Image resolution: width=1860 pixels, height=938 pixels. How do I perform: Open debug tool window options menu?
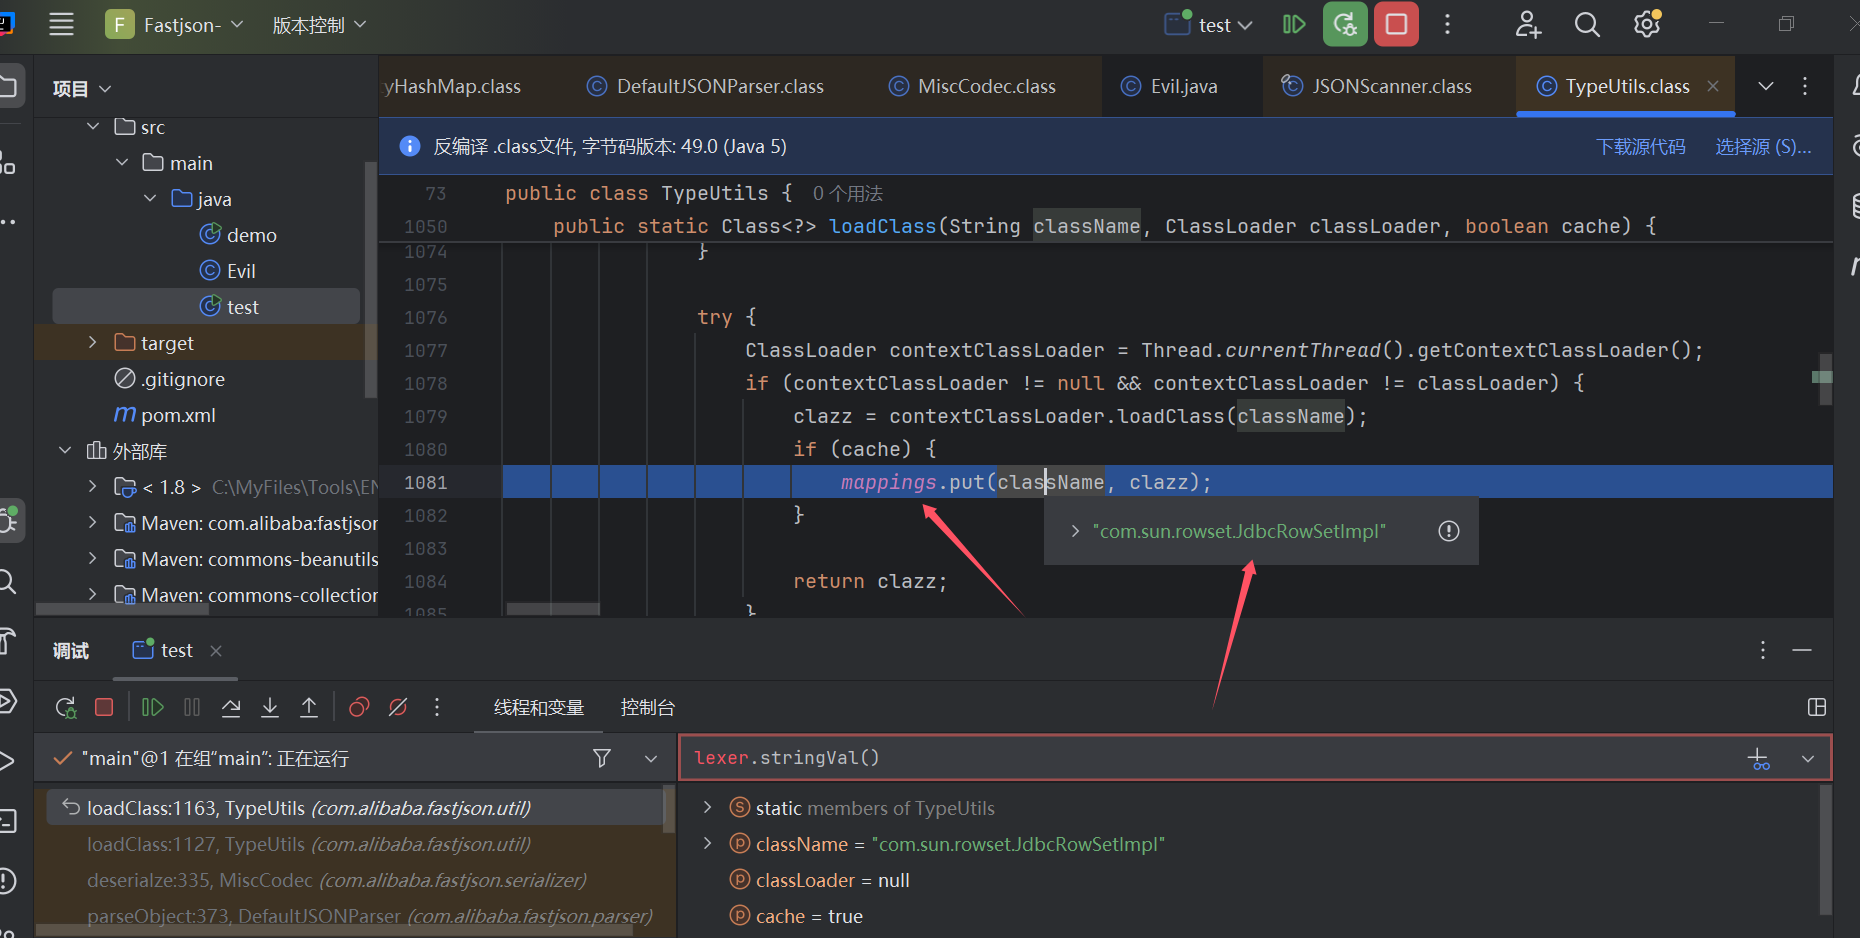(x=1763, y=651)
